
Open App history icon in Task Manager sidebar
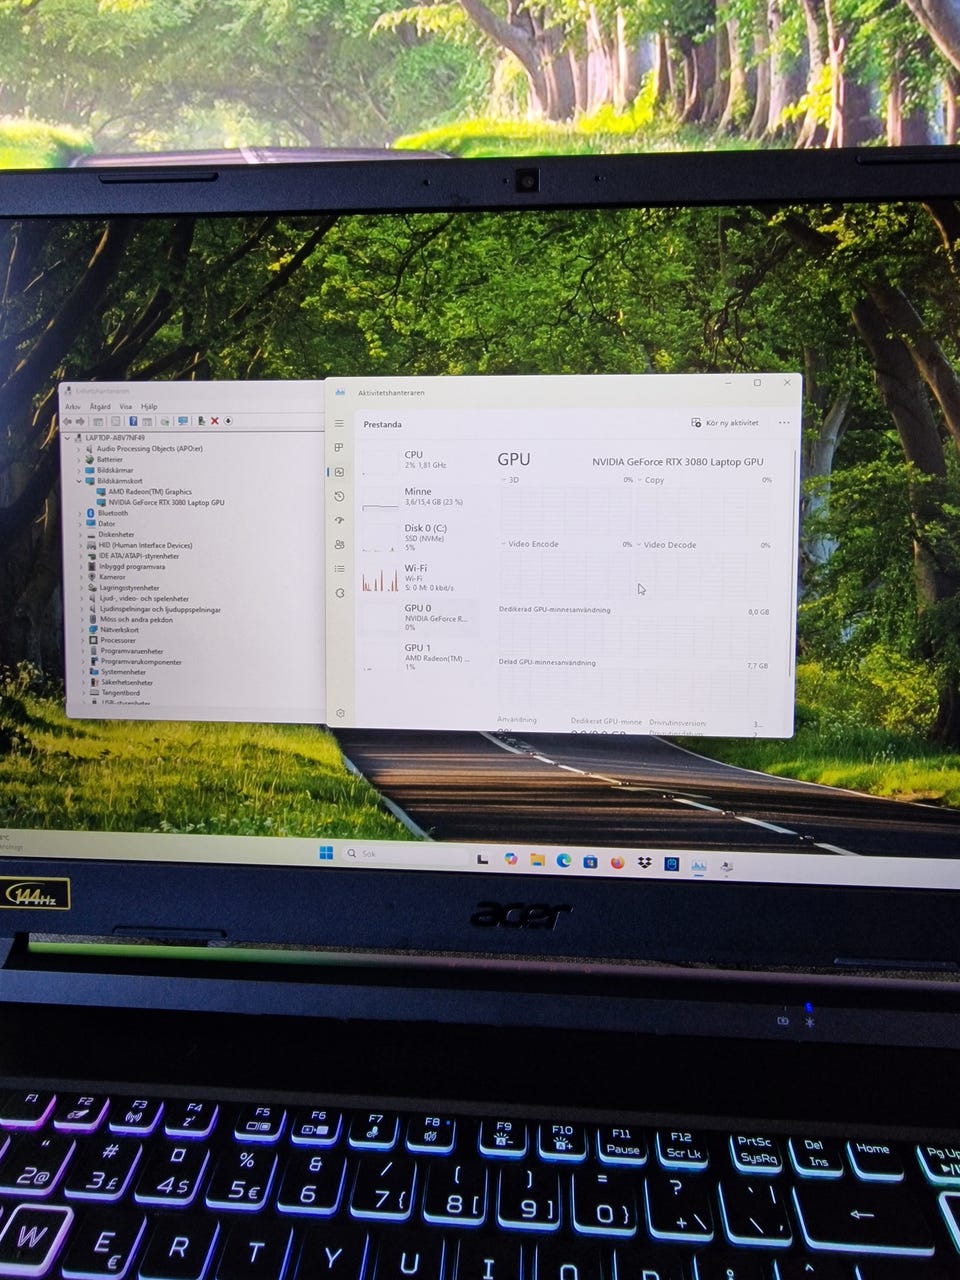pos(339,496)
